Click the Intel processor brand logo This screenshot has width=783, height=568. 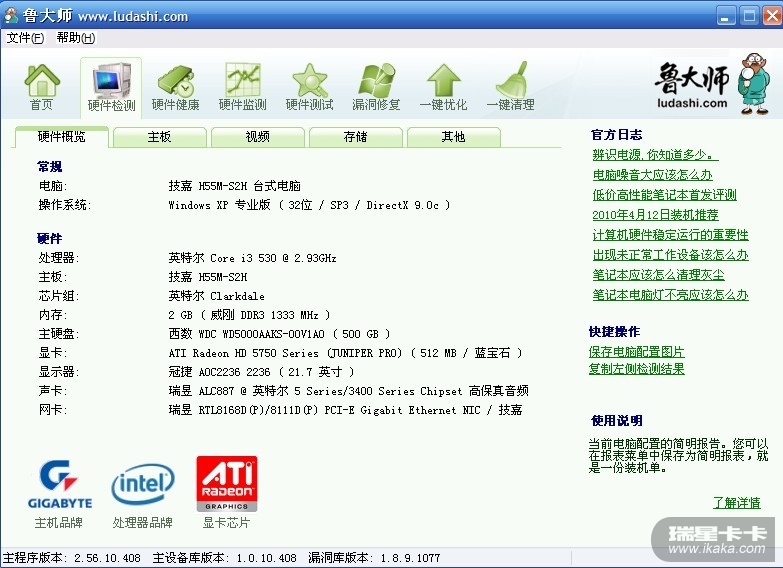[x=143, y=484]
